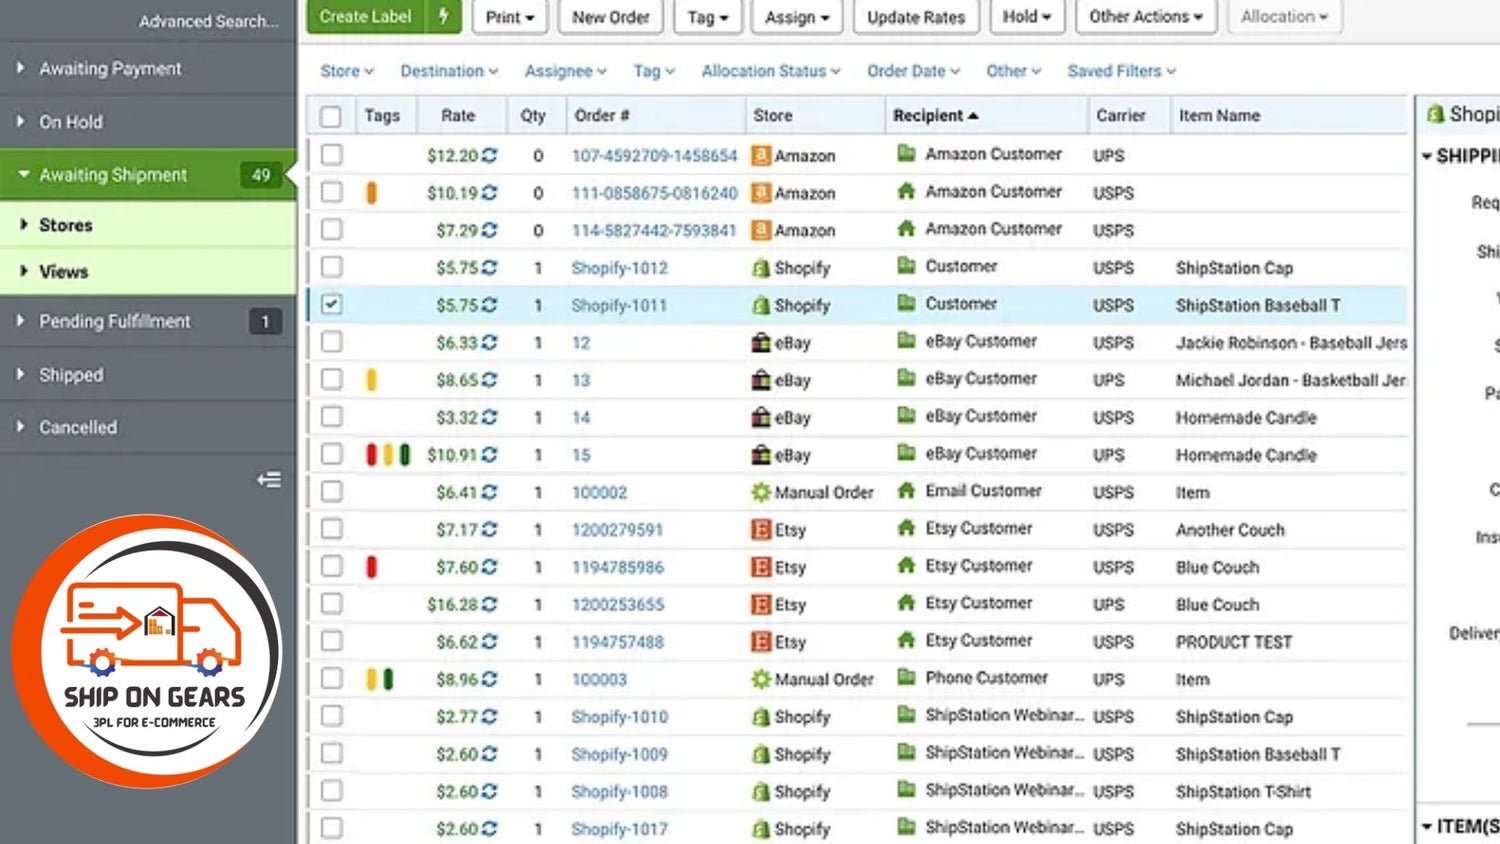This screenshot has height=844, width=1500.
Task: Open Allocation Status filter dropdown
Action: (x=771, y=71)
